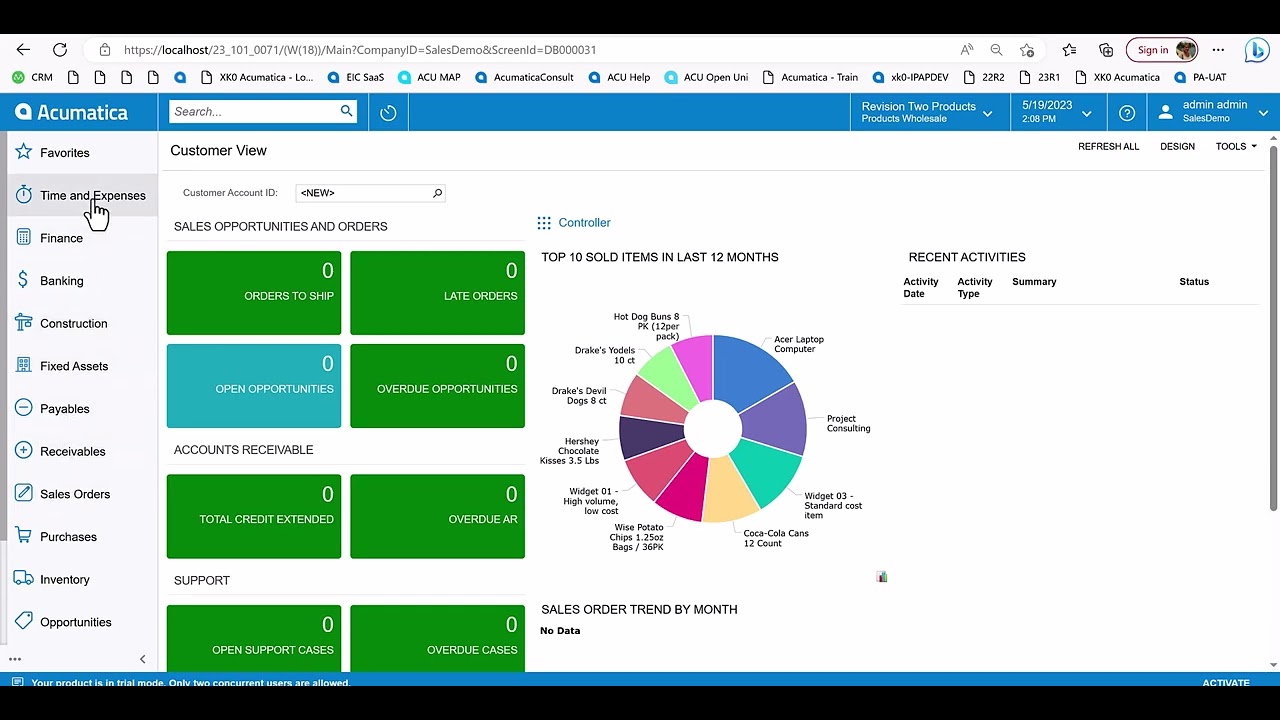Open the LATE ORDERS tile
The image size is (1280, 720).
(437, 293)
